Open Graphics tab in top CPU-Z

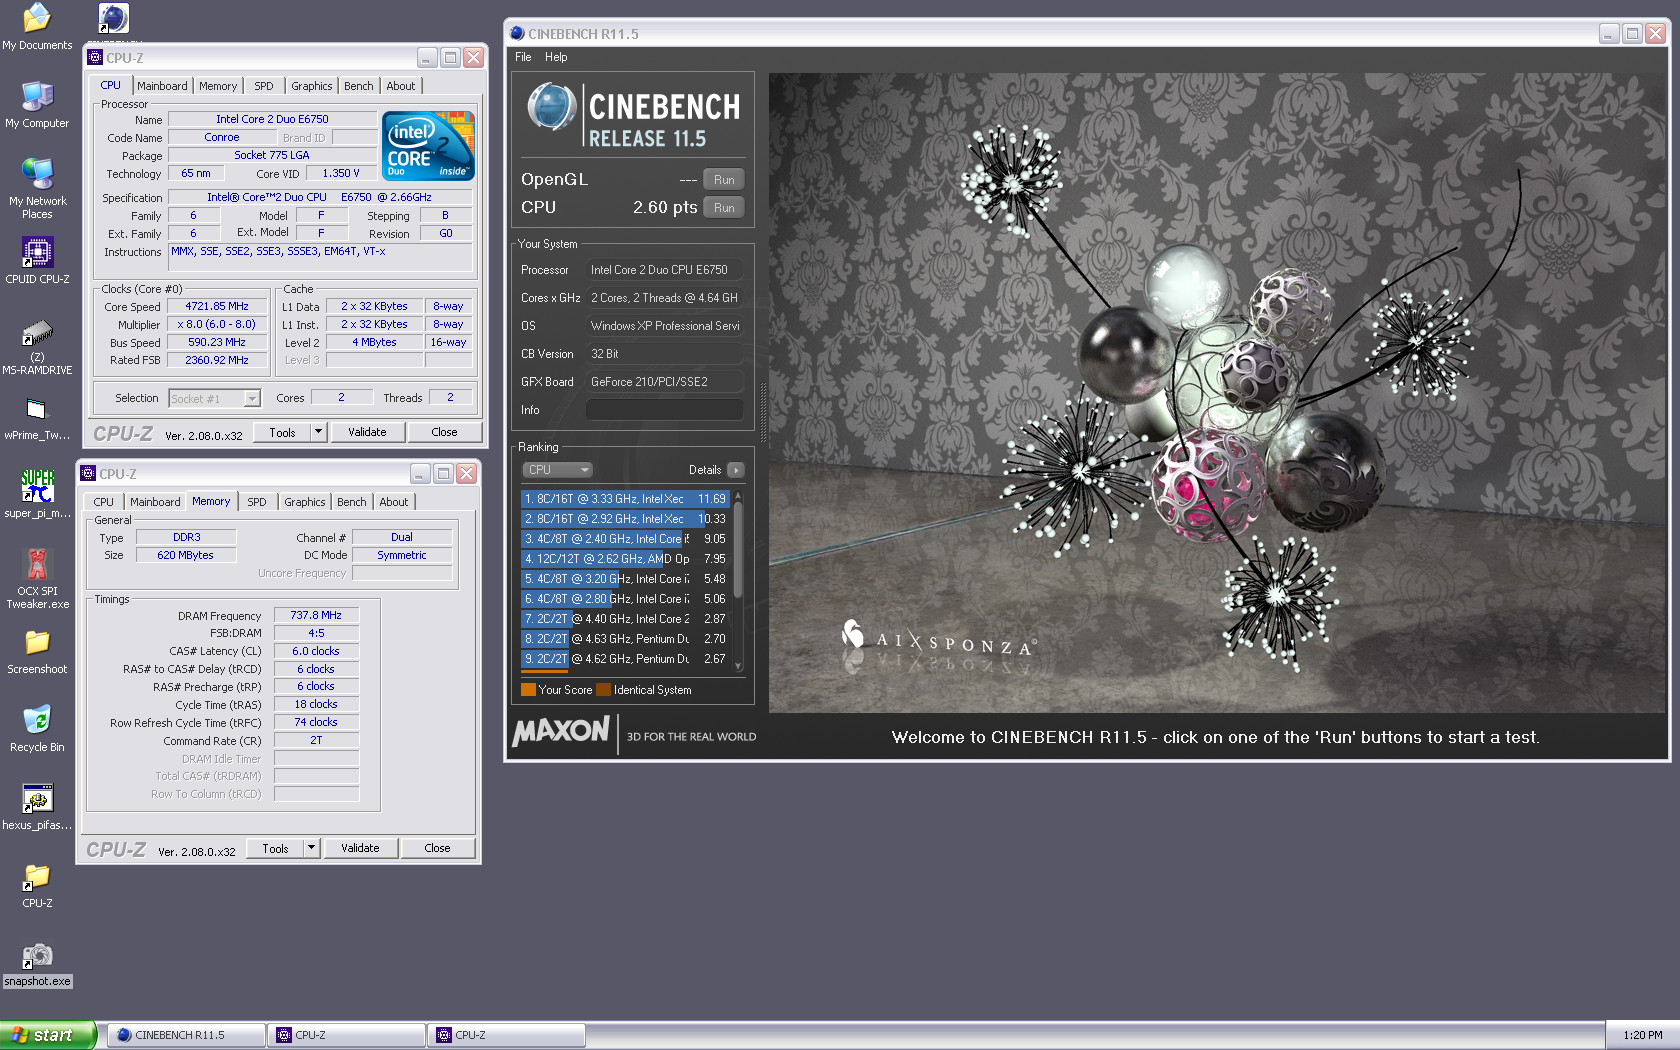[312, 86]
